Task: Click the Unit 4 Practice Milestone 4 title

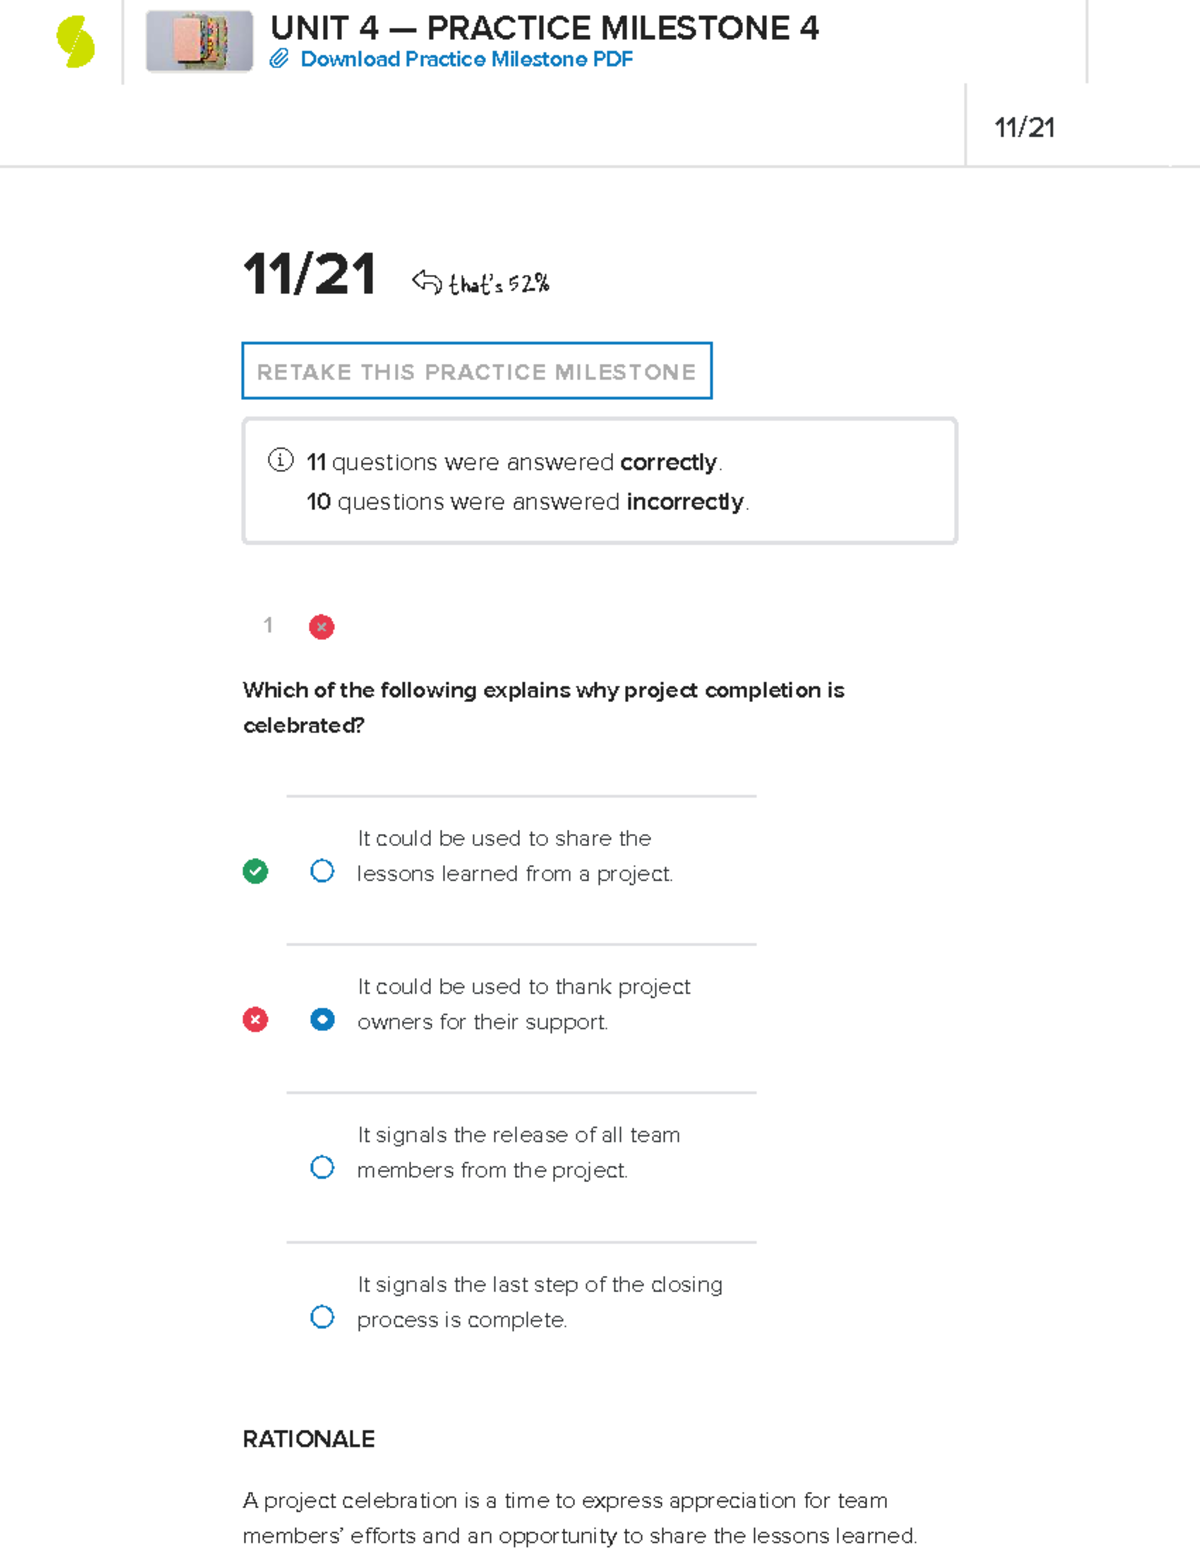Action: 544,28
